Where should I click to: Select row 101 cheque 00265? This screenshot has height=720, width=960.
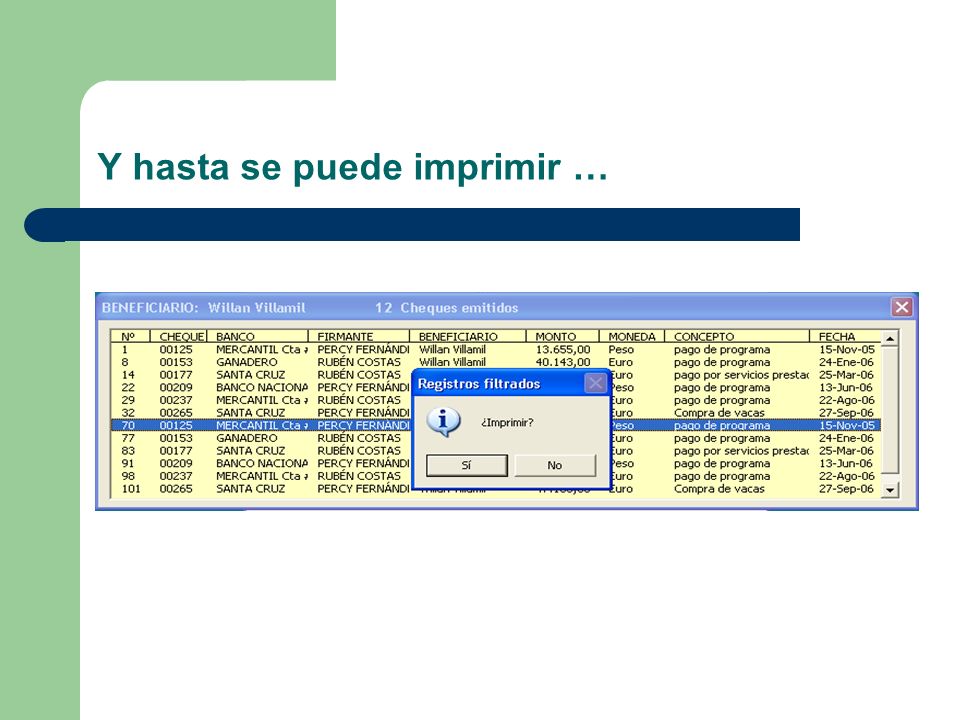point(495,489)
